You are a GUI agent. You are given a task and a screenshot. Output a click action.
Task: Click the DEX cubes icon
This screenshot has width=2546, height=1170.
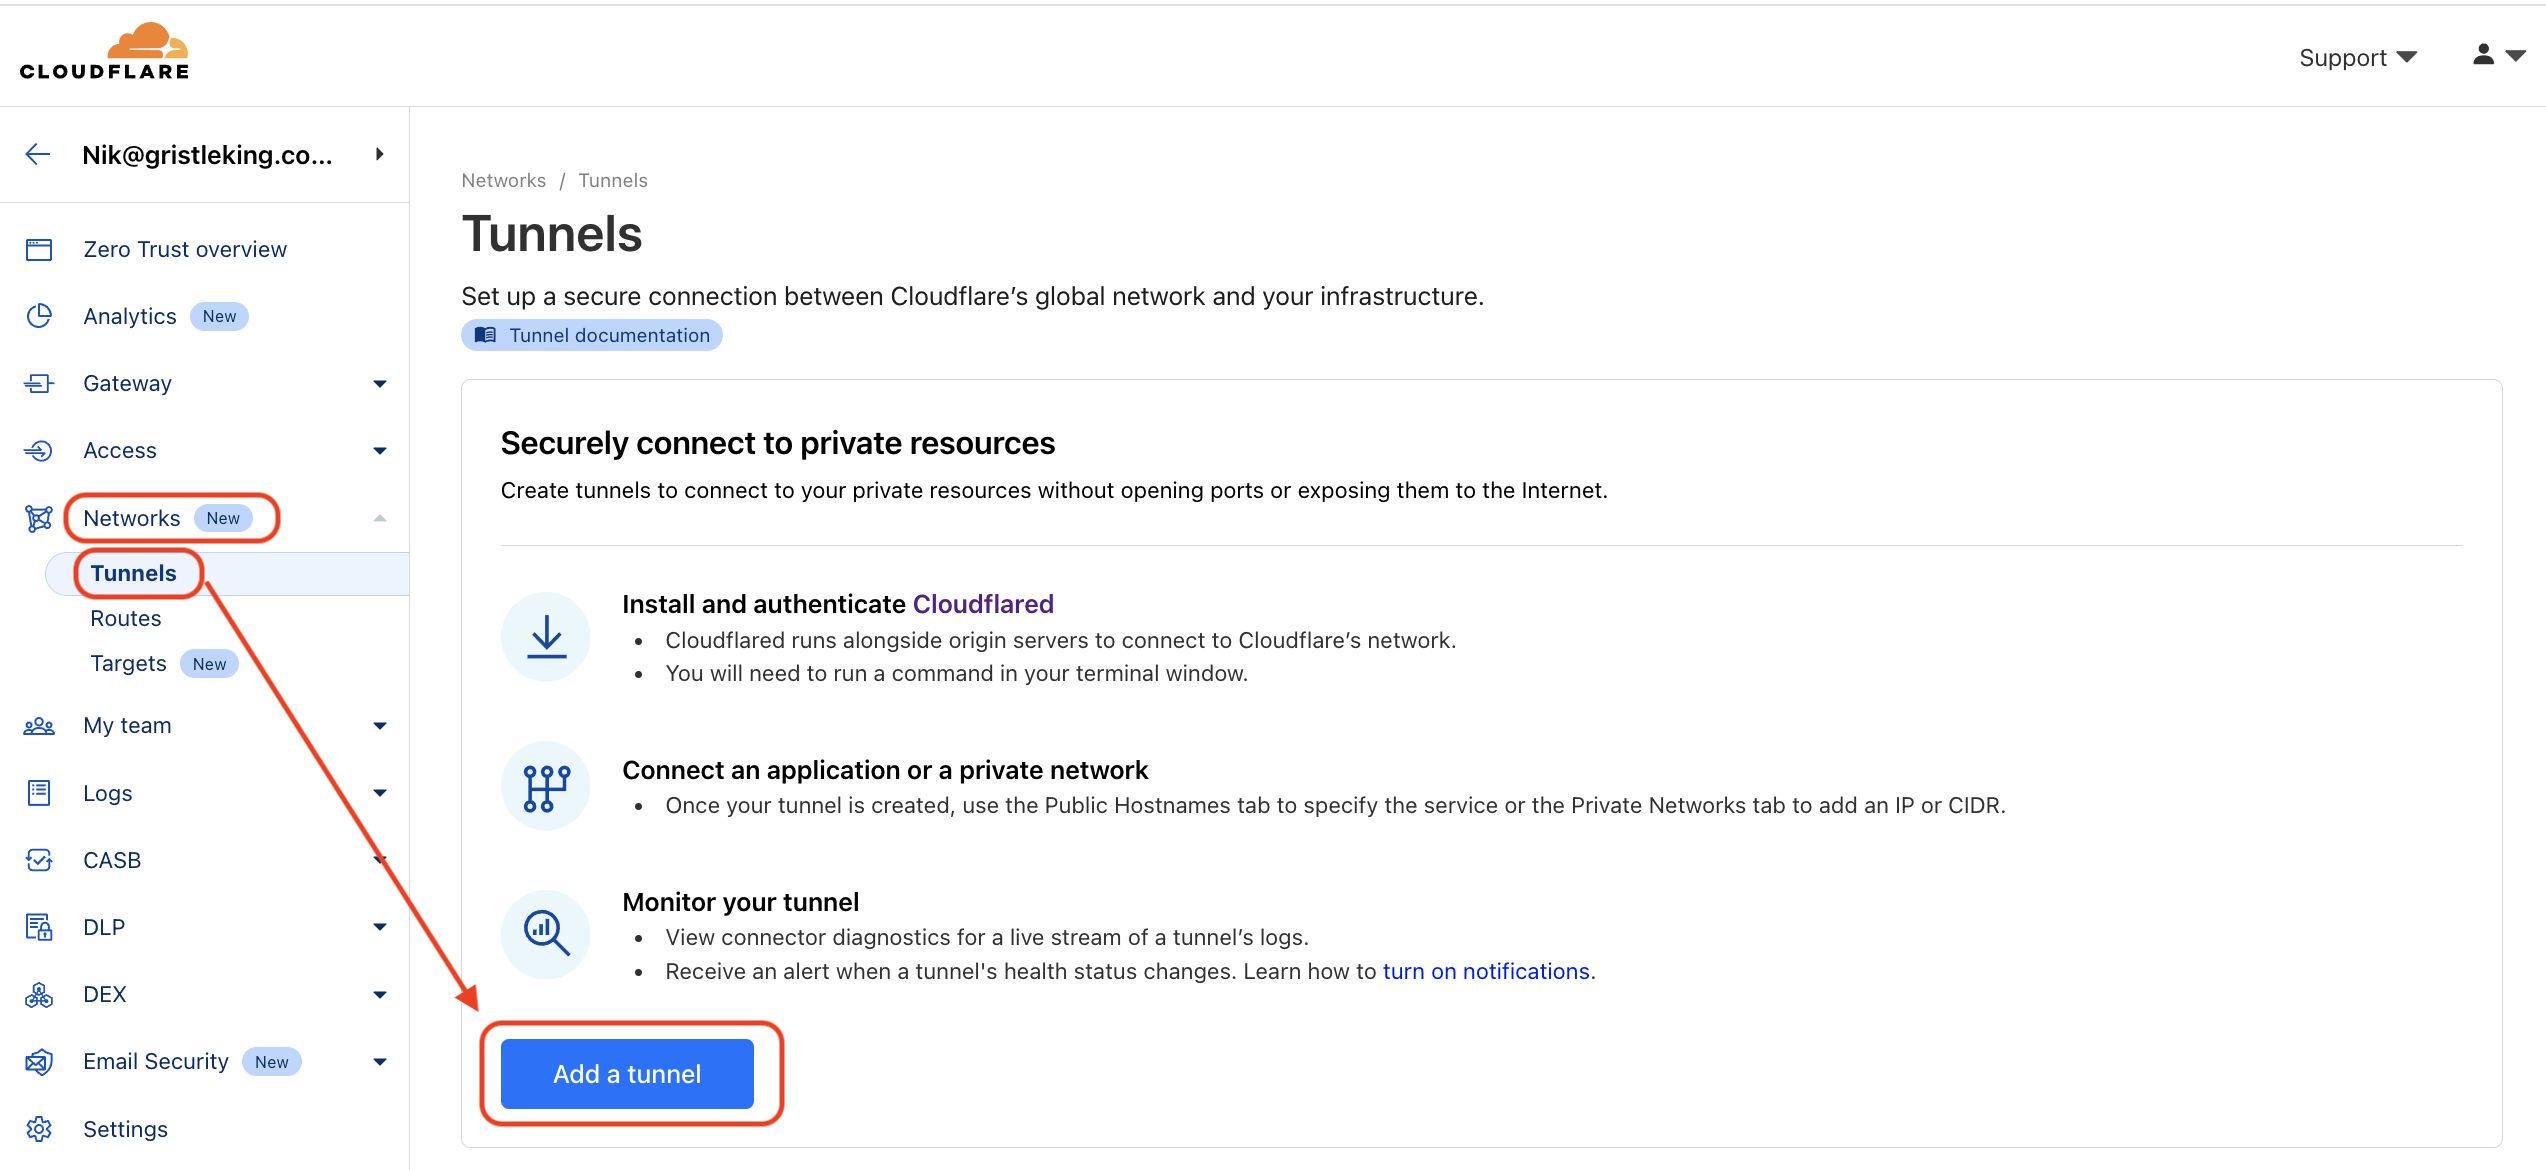39,994
